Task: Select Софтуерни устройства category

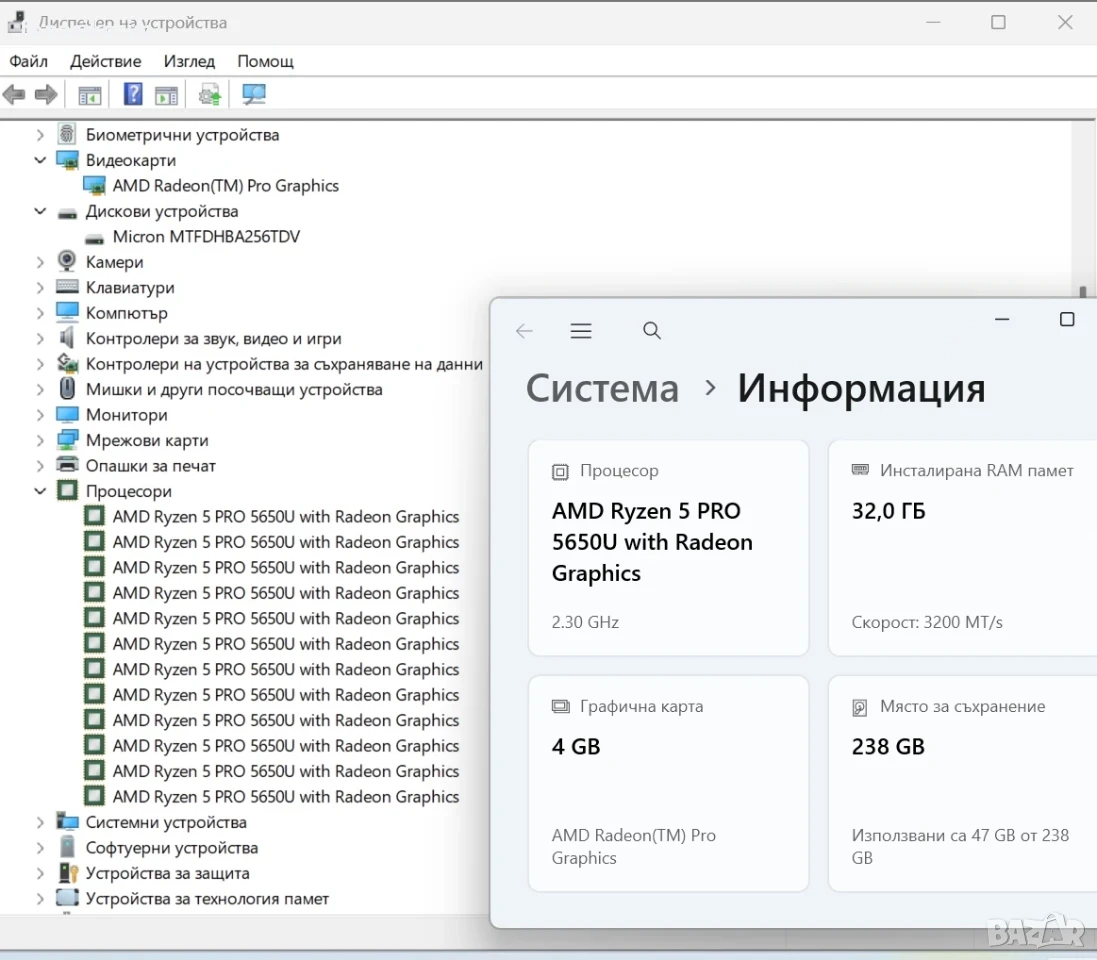Action: tap(171, 848)
